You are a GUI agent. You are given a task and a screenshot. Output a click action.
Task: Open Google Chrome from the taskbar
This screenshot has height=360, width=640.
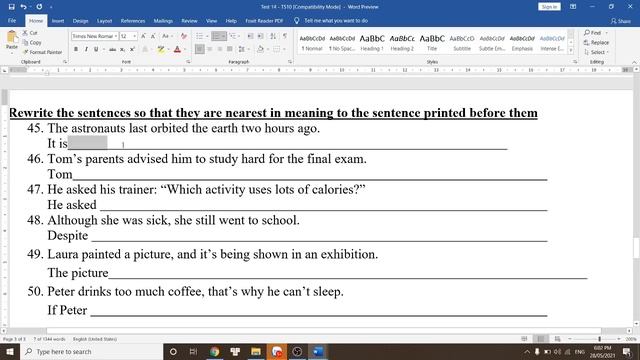[214, 351]
